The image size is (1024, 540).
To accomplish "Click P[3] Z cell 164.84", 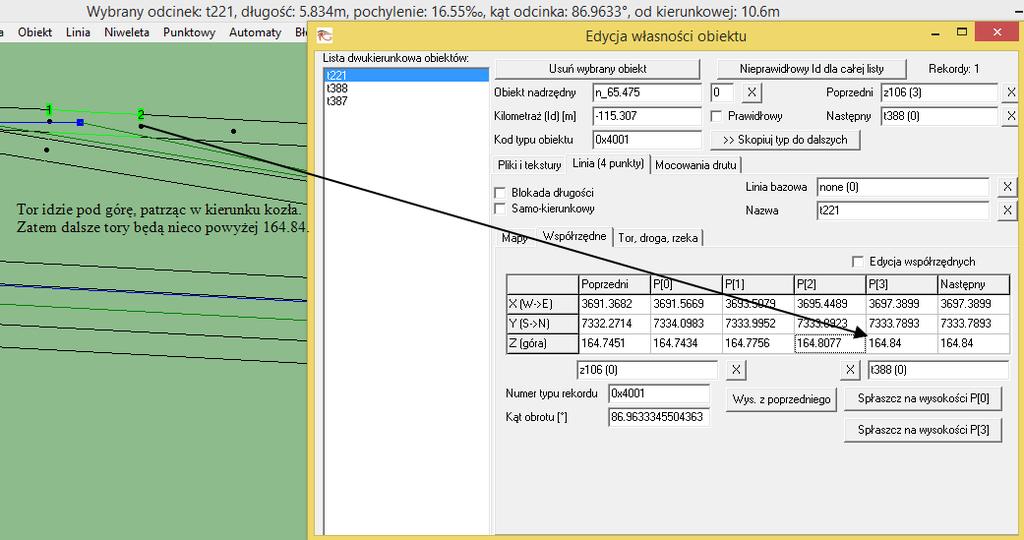I will pos(902,343).
